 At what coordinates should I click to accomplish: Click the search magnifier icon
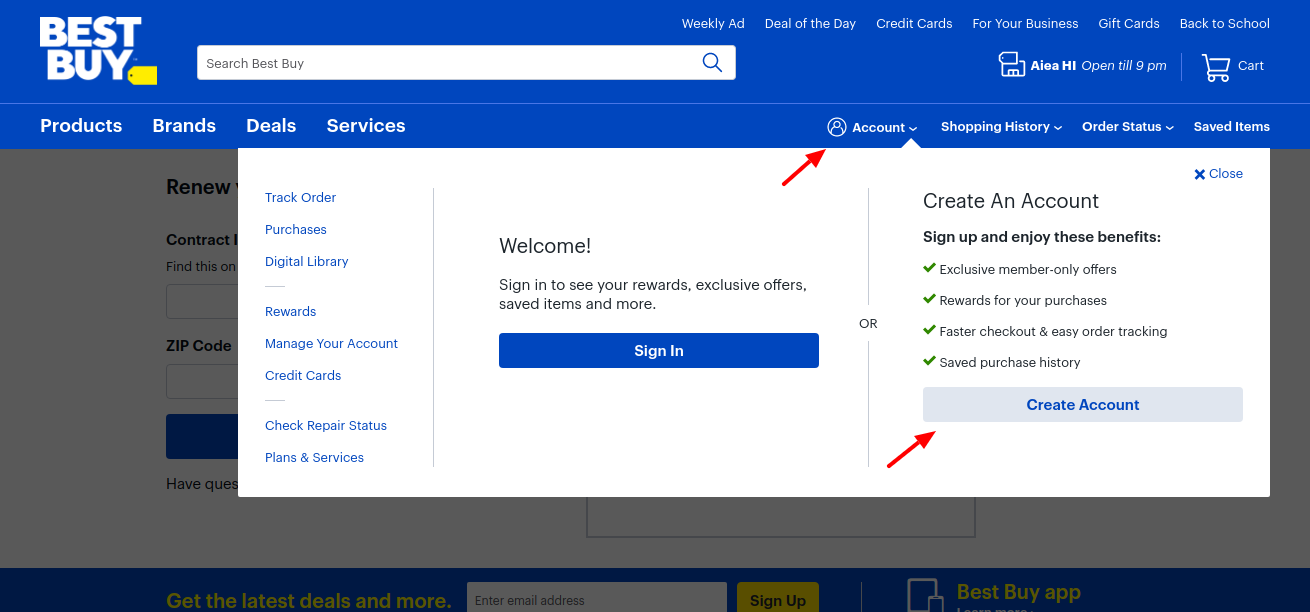pyautogui.click(x=712, y=63)
